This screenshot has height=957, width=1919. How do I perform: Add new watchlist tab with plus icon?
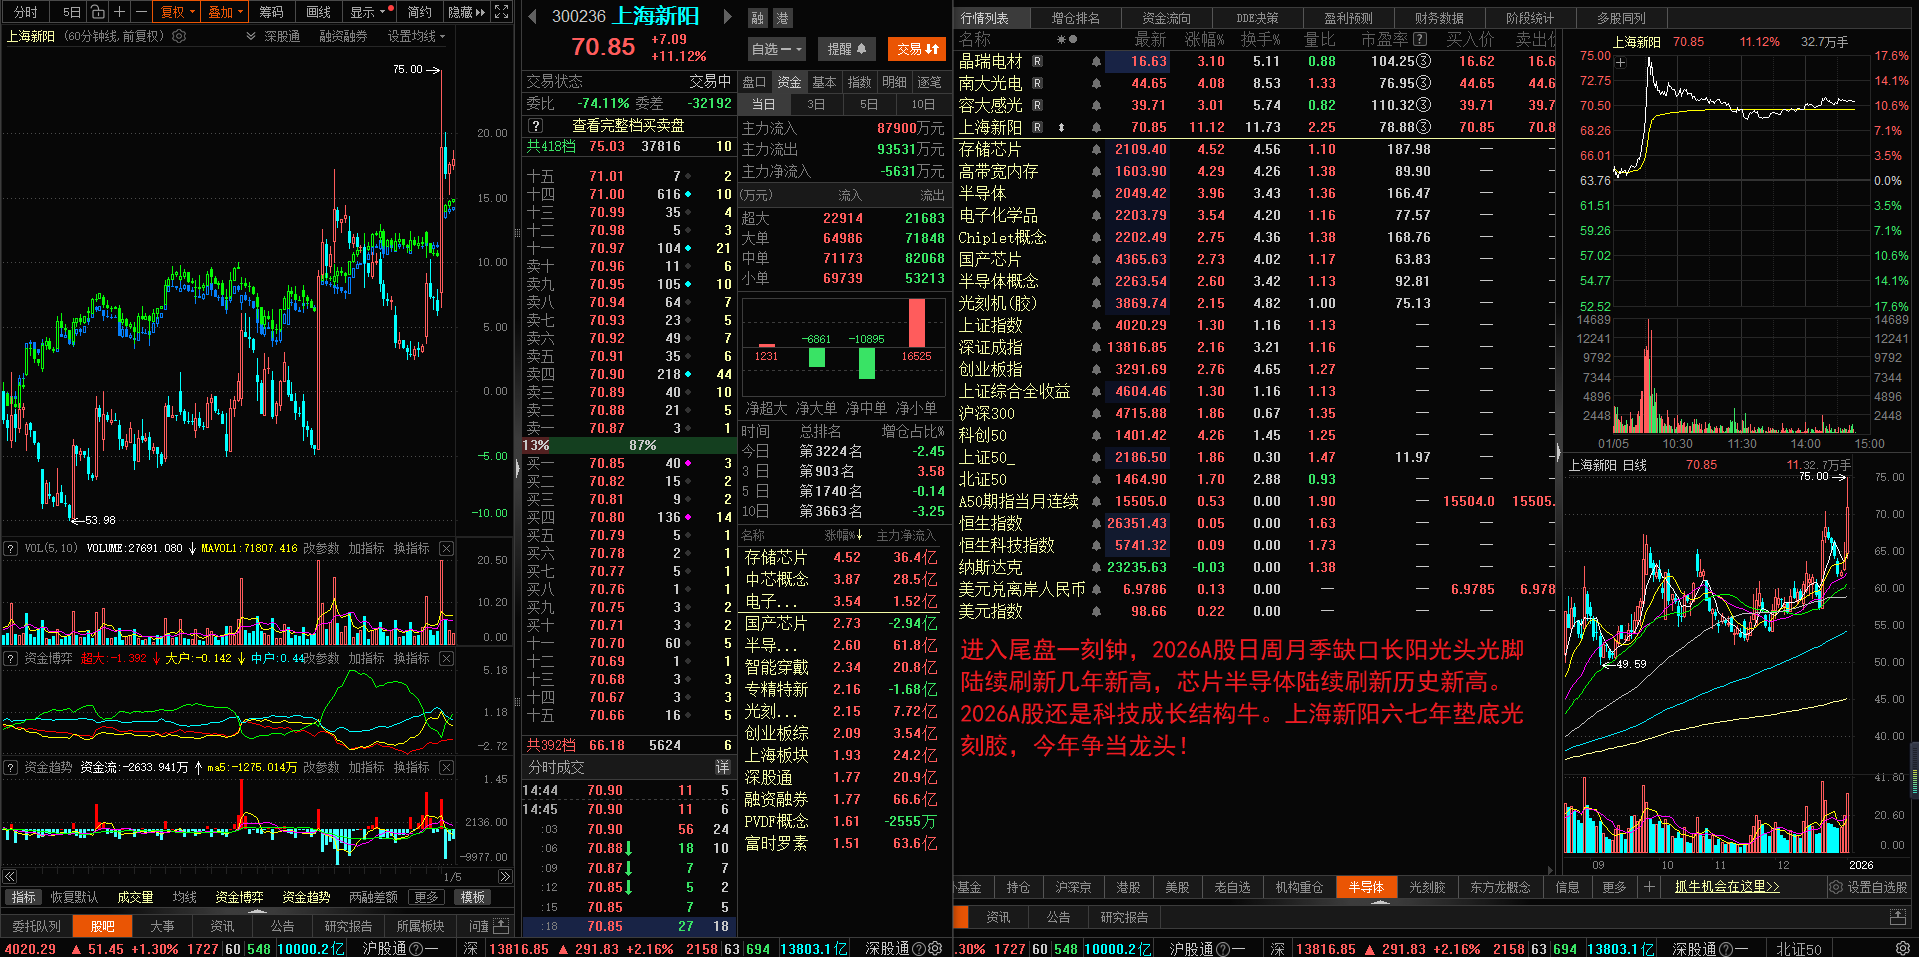click(1649, 887)
